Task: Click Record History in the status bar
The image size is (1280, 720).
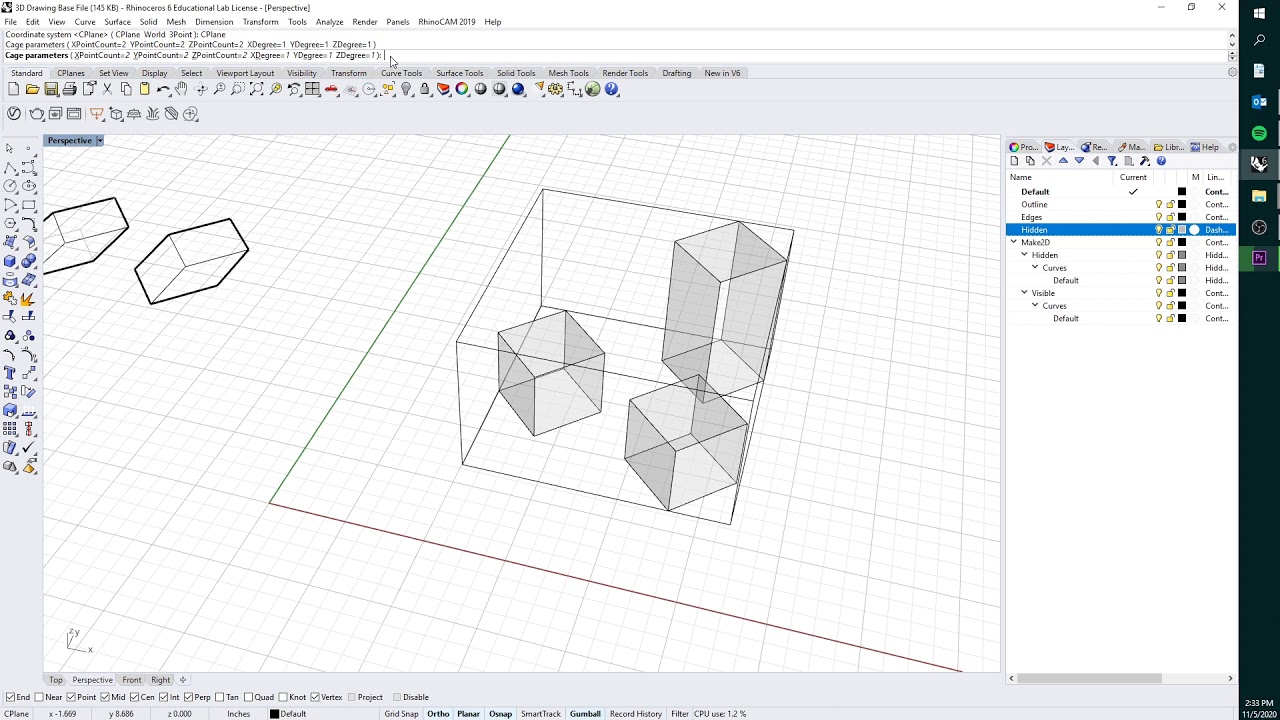Action: (x=636, y=714)
